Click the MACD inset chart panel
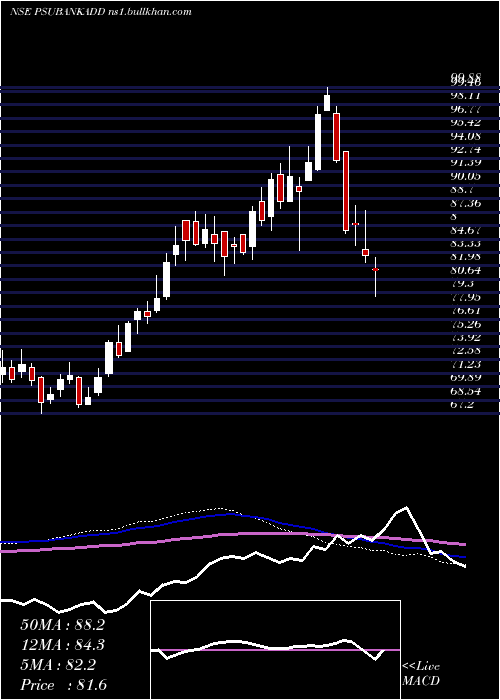 [x=275, y=650]
